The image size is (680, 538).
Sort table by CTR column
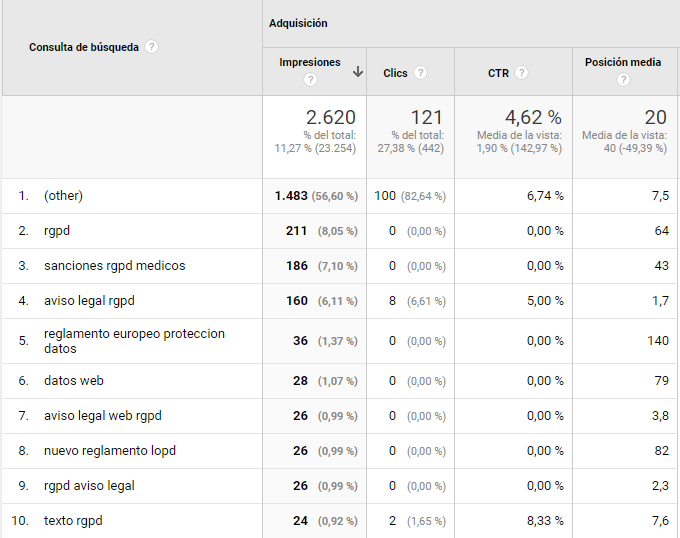click(x=498, y=73)
